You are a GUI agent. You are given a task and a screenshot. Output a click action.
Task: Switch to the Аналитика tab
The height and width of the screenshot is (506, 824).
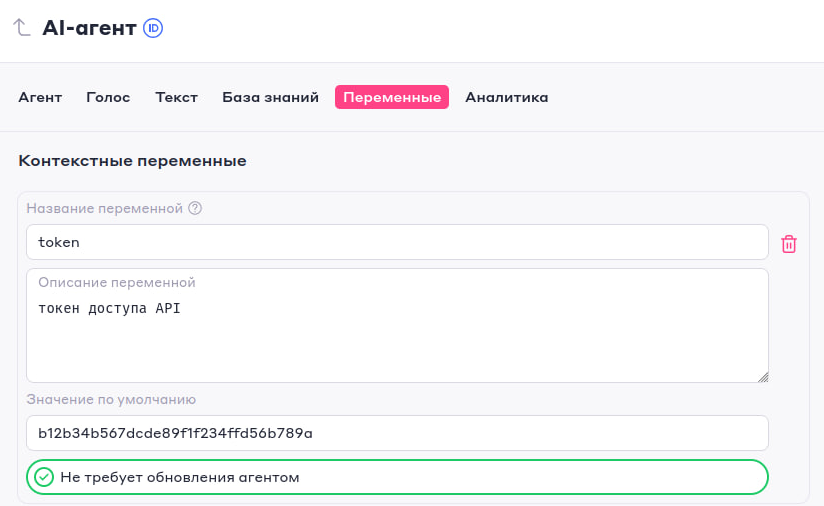(507, 97)
